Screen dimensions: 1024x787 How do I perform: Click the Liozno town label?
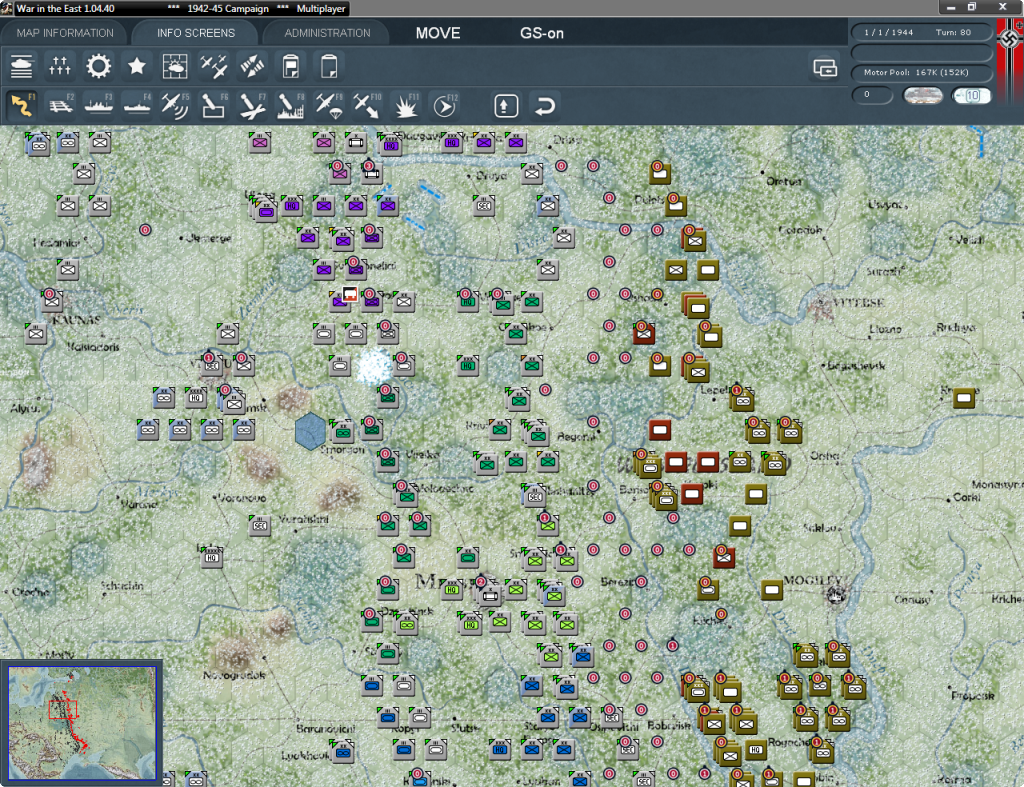pos(885,329)
